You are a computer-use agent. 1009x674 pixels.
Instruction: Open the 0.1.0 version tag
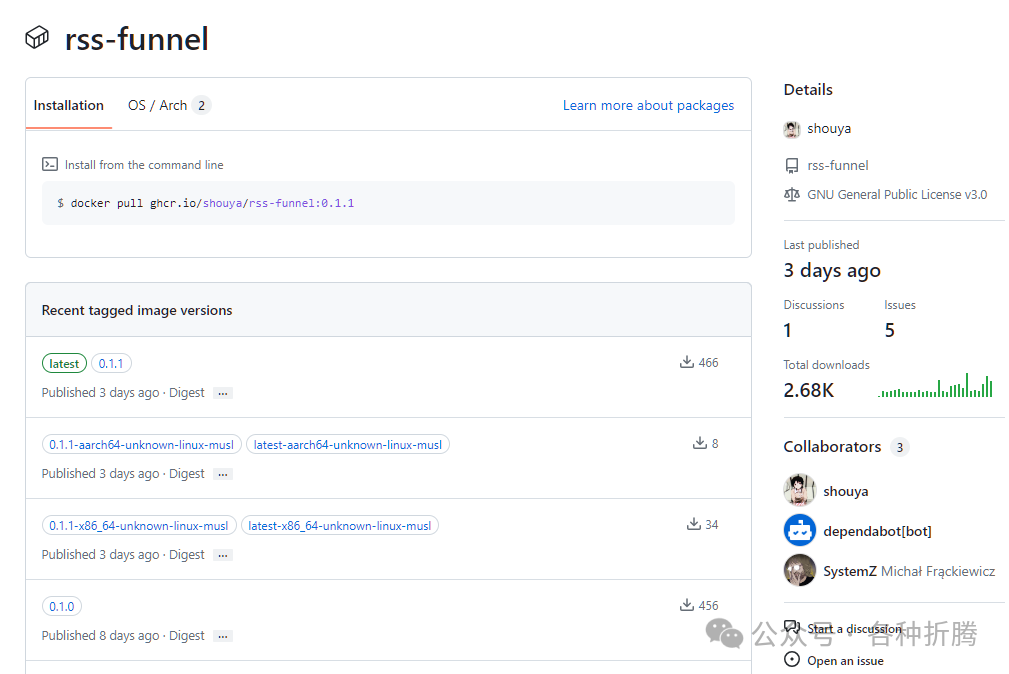click(62, 607)
